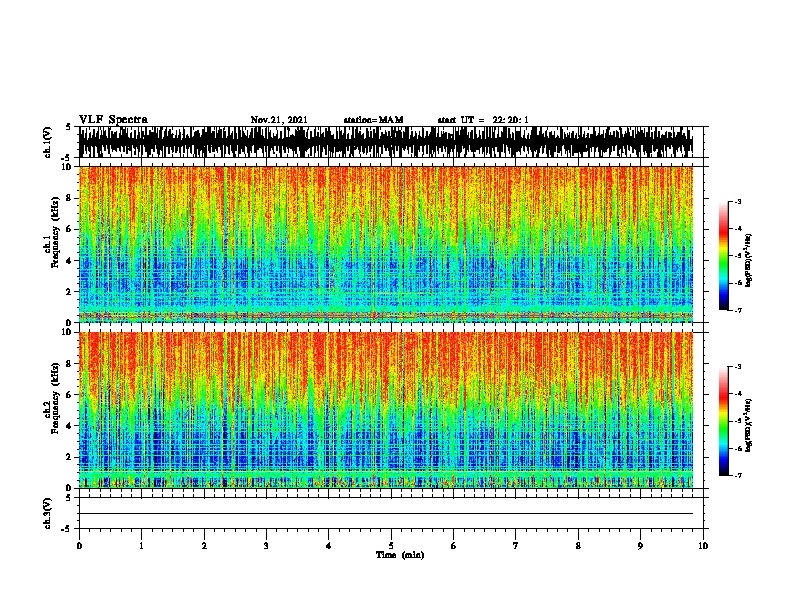Click the "8" kHz tick on ch.1 spectrogram
Screen dimensions: 792x612
tap(71, 198)
